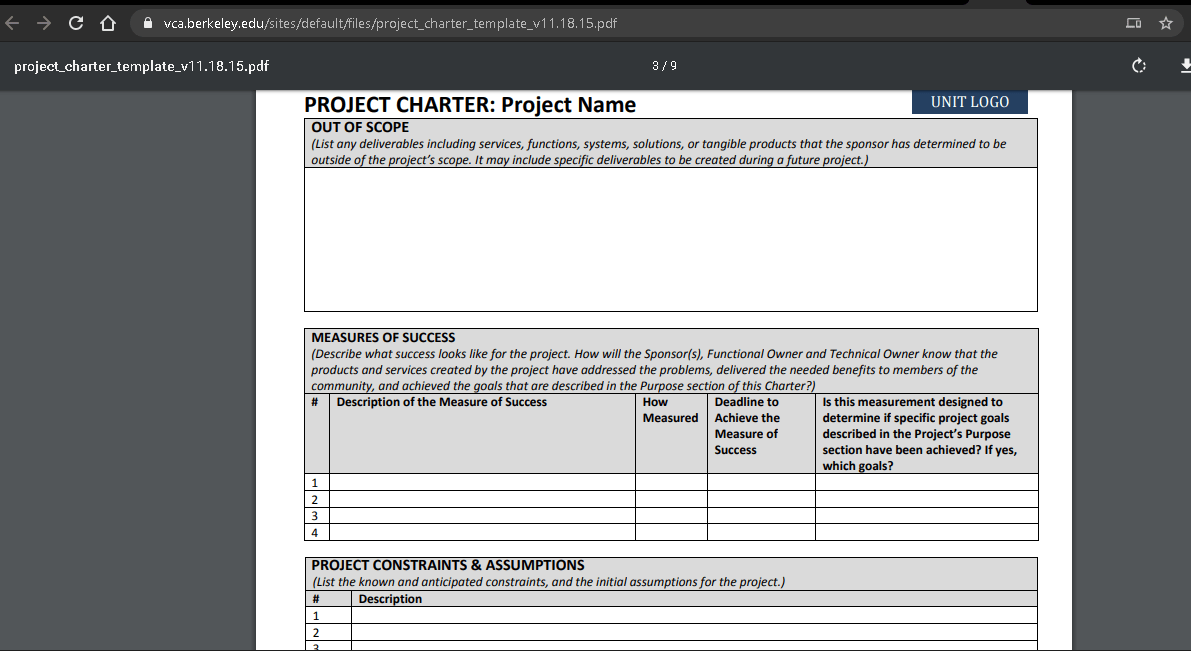The height and width of the screenshot is (651, 1191).
Task: Open the browser home page
Action: click(x=108, y=24)
